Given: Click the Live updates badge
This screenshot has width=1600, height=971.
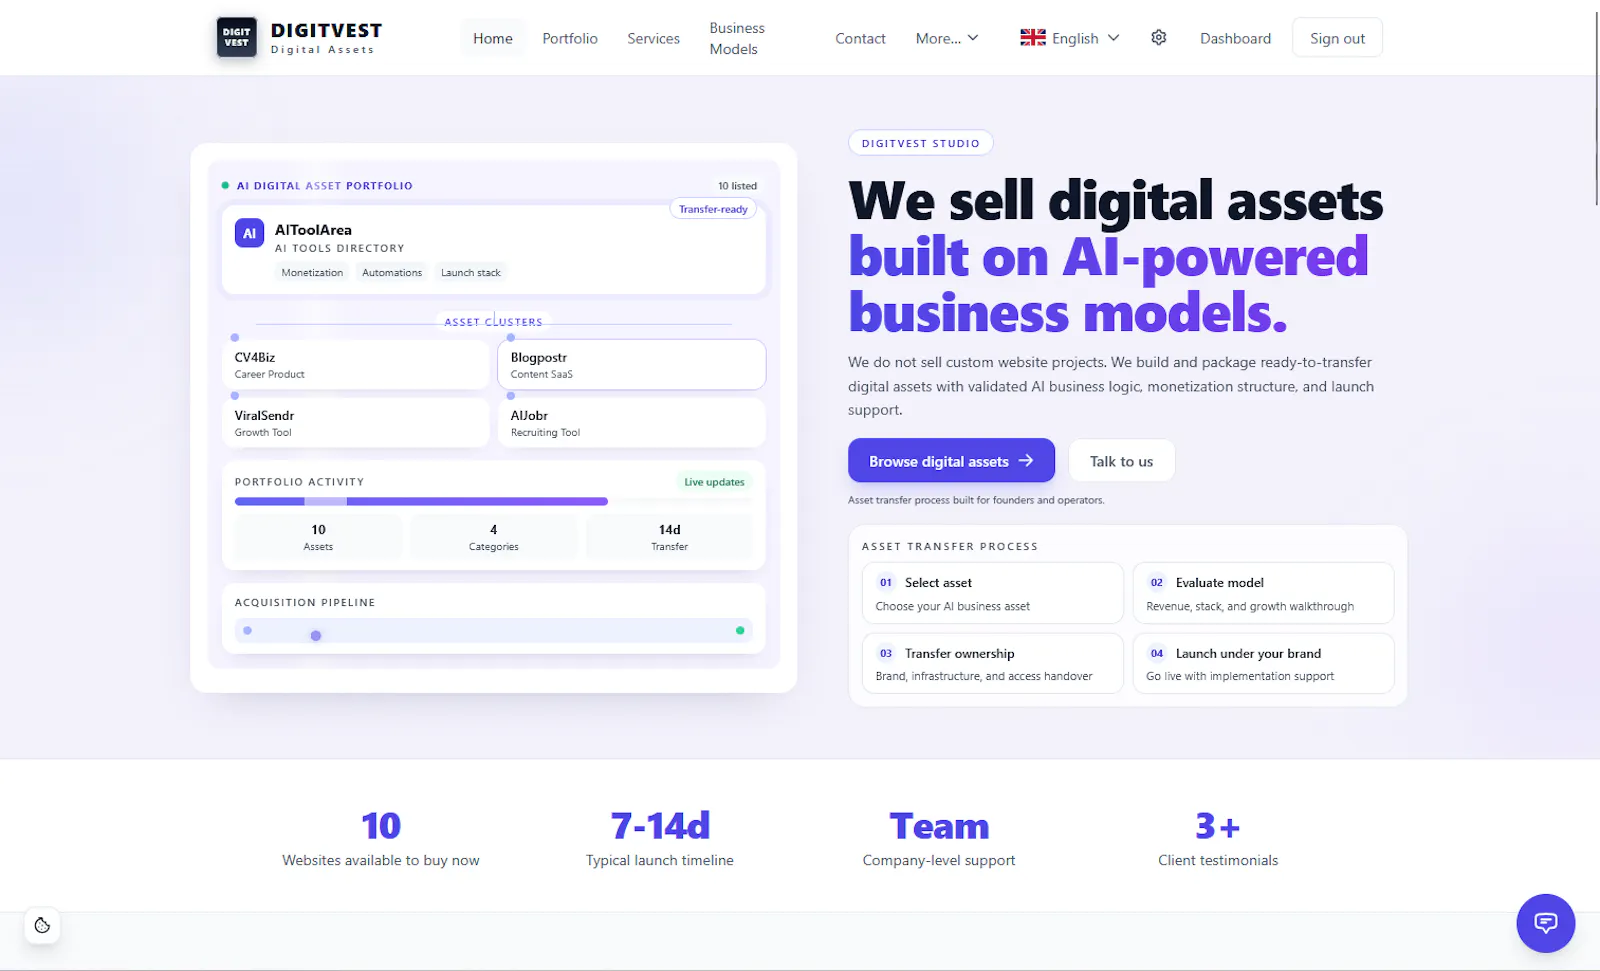Looking at the screenshot, I should (x=714, y=482).
